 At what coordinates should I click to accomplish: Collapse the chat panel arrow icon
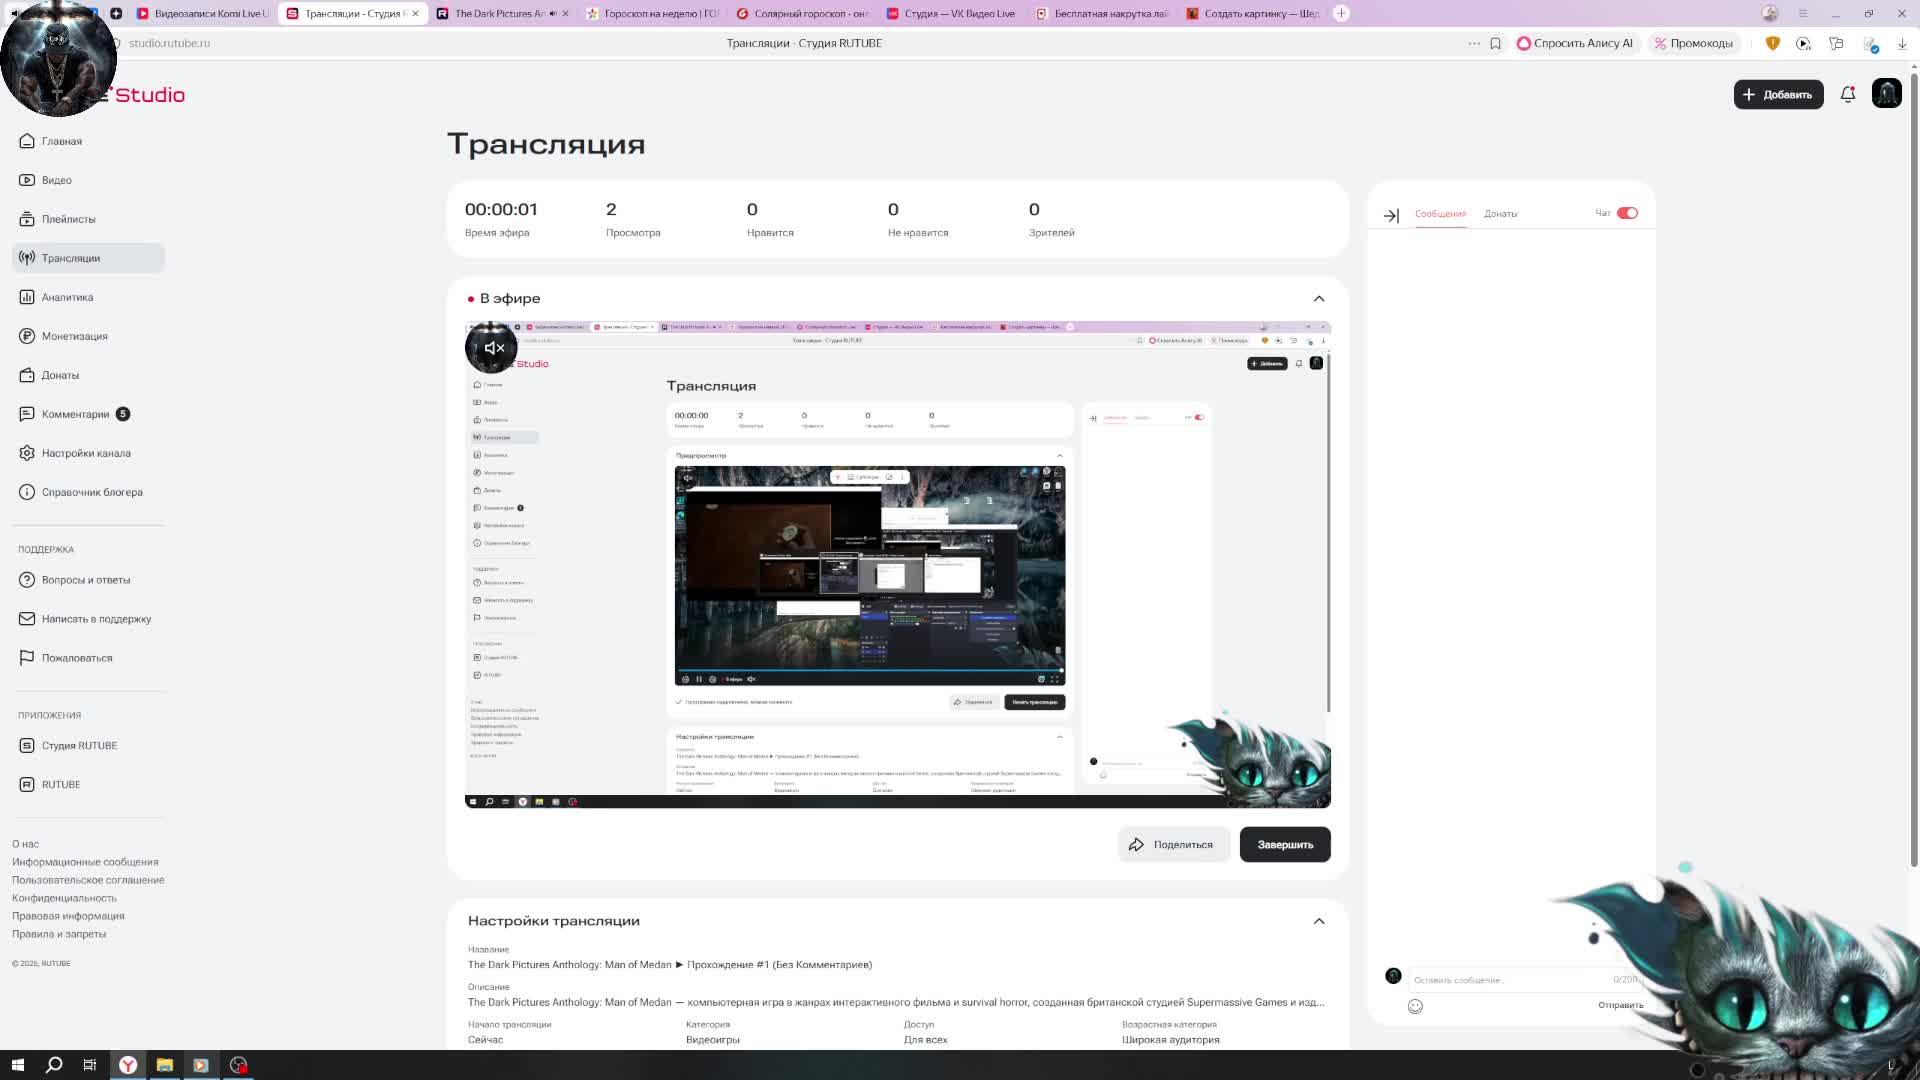(1391, 215)
